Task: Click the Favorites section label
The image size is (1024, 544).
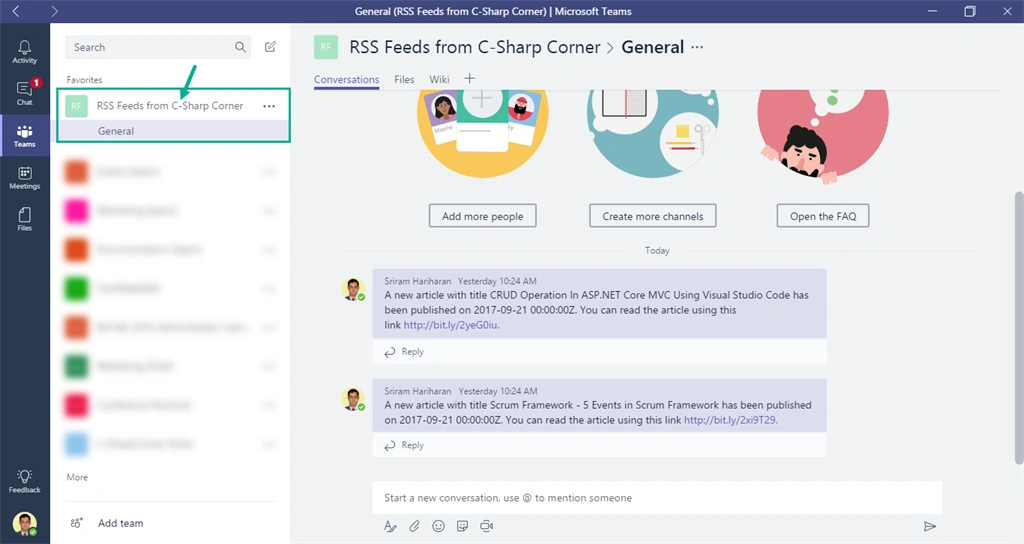Action: click(84, 80)
